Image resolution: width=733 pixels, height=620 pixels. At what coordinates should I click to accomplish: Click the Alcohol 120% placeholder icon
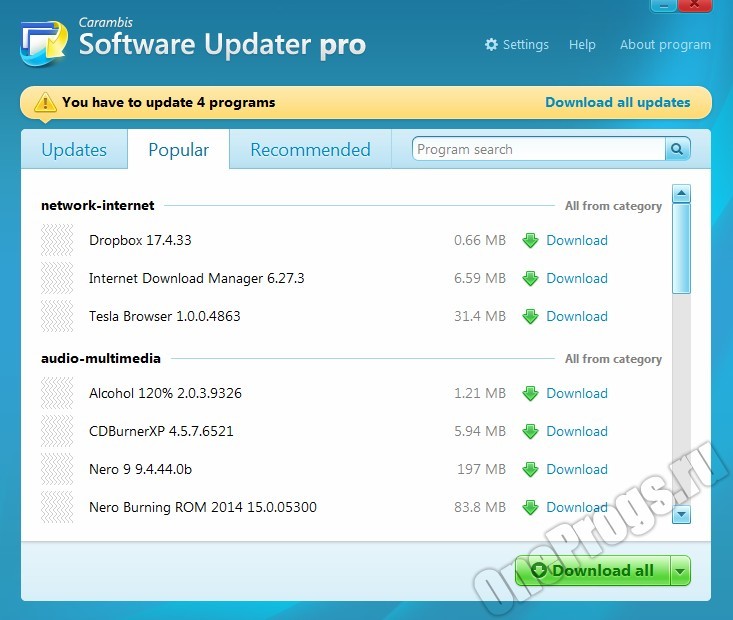point(57,393)
